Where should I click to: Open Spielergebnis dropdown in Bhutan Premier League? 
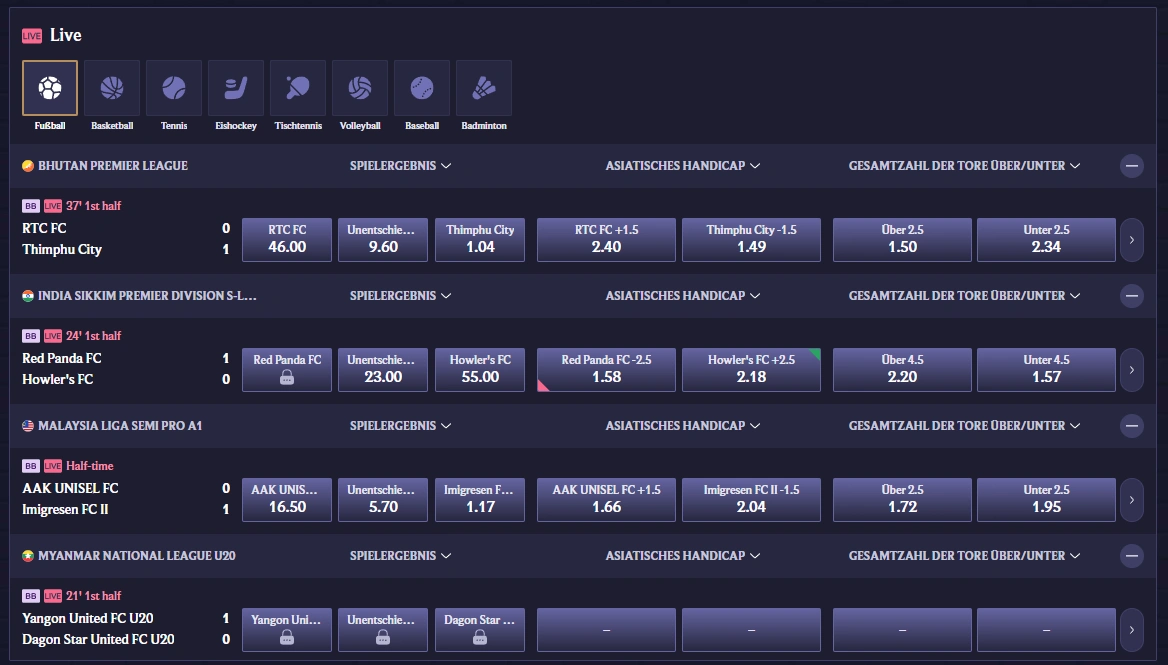(401, 166)
